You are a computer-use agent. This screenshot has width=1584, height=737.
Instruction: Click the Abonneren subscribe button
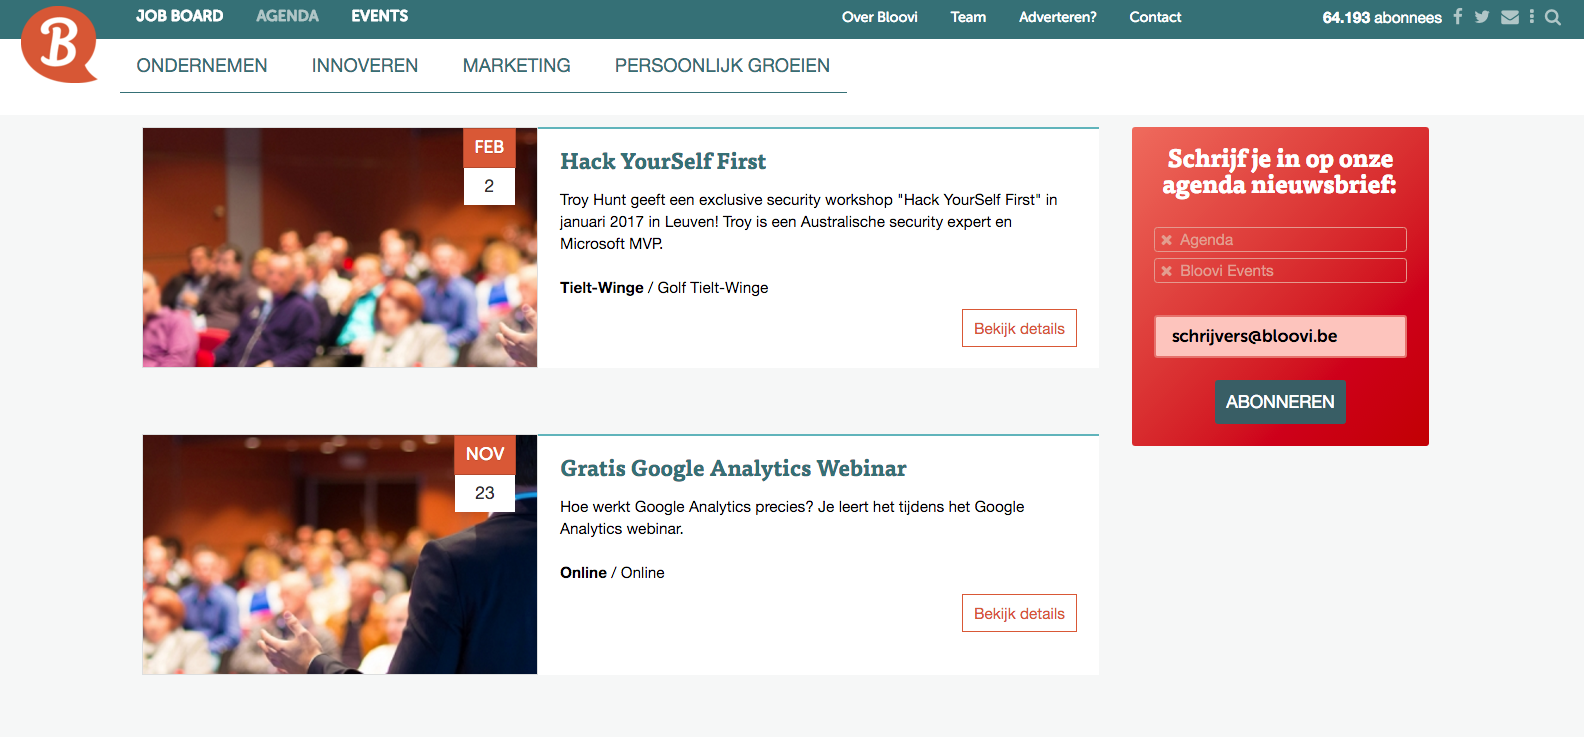(x=1280, y=402)
